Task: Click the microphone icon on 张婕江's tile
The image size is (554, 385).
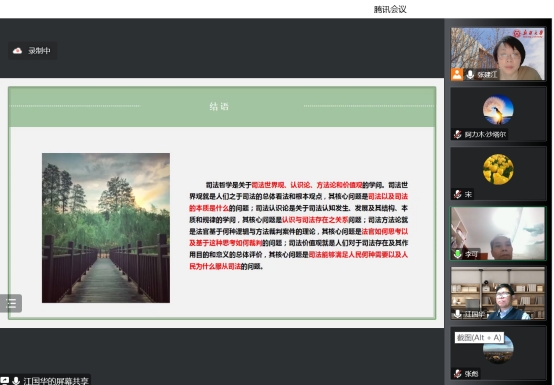Action: pyautogui.click(x=470, y=75)
